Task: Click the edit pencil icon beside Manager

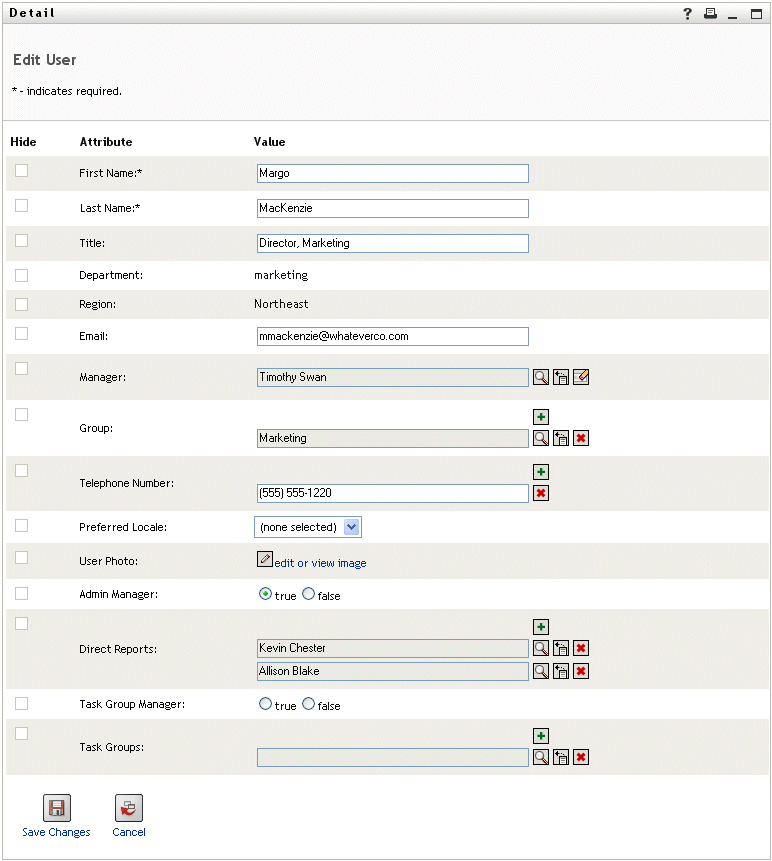Action: 581,377
